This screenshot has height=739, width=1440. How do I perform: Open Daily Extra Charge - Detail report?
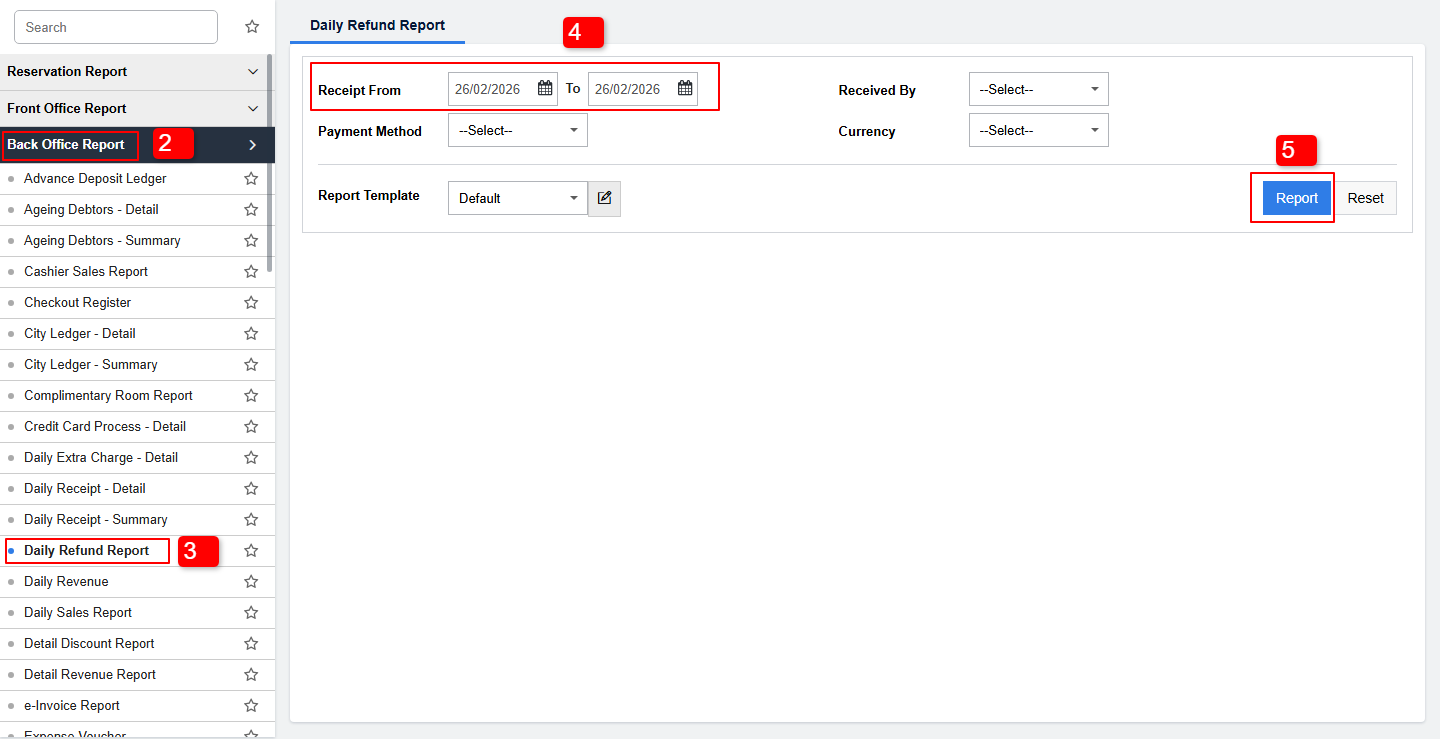[x=101, y=458]
